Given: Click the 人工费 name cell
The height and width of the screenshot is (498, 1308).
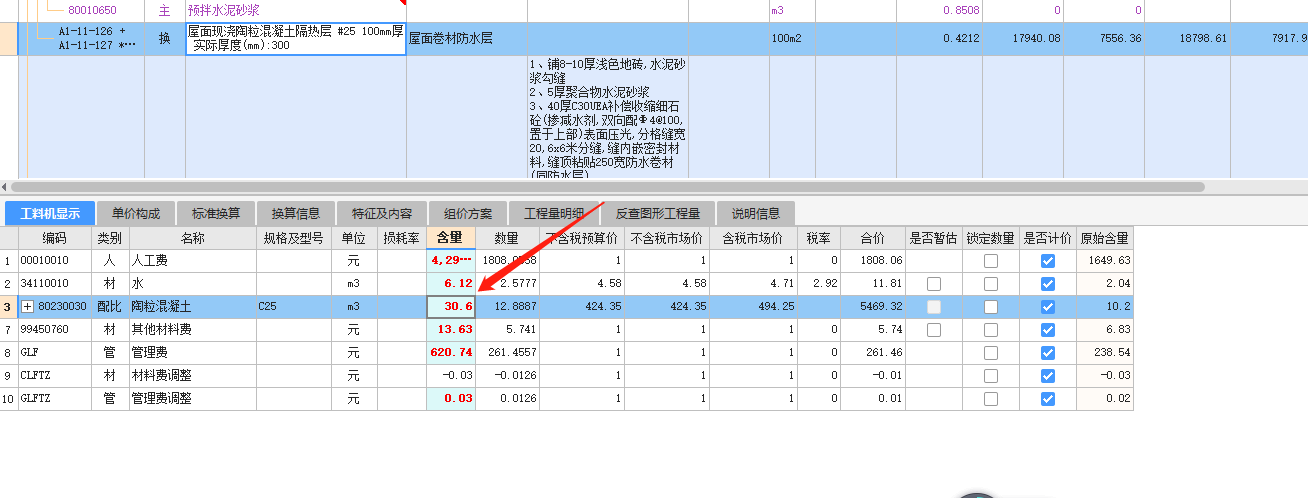Looking at the screenshot, I should (192, 260).
